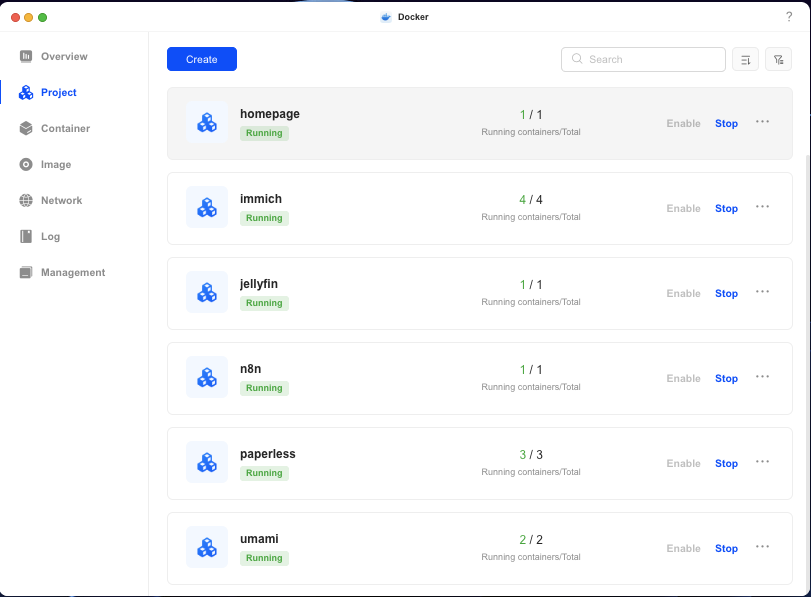Open the options menu for umami project
The height and width of the screenshot is (597, 811).
pos(762,547)
